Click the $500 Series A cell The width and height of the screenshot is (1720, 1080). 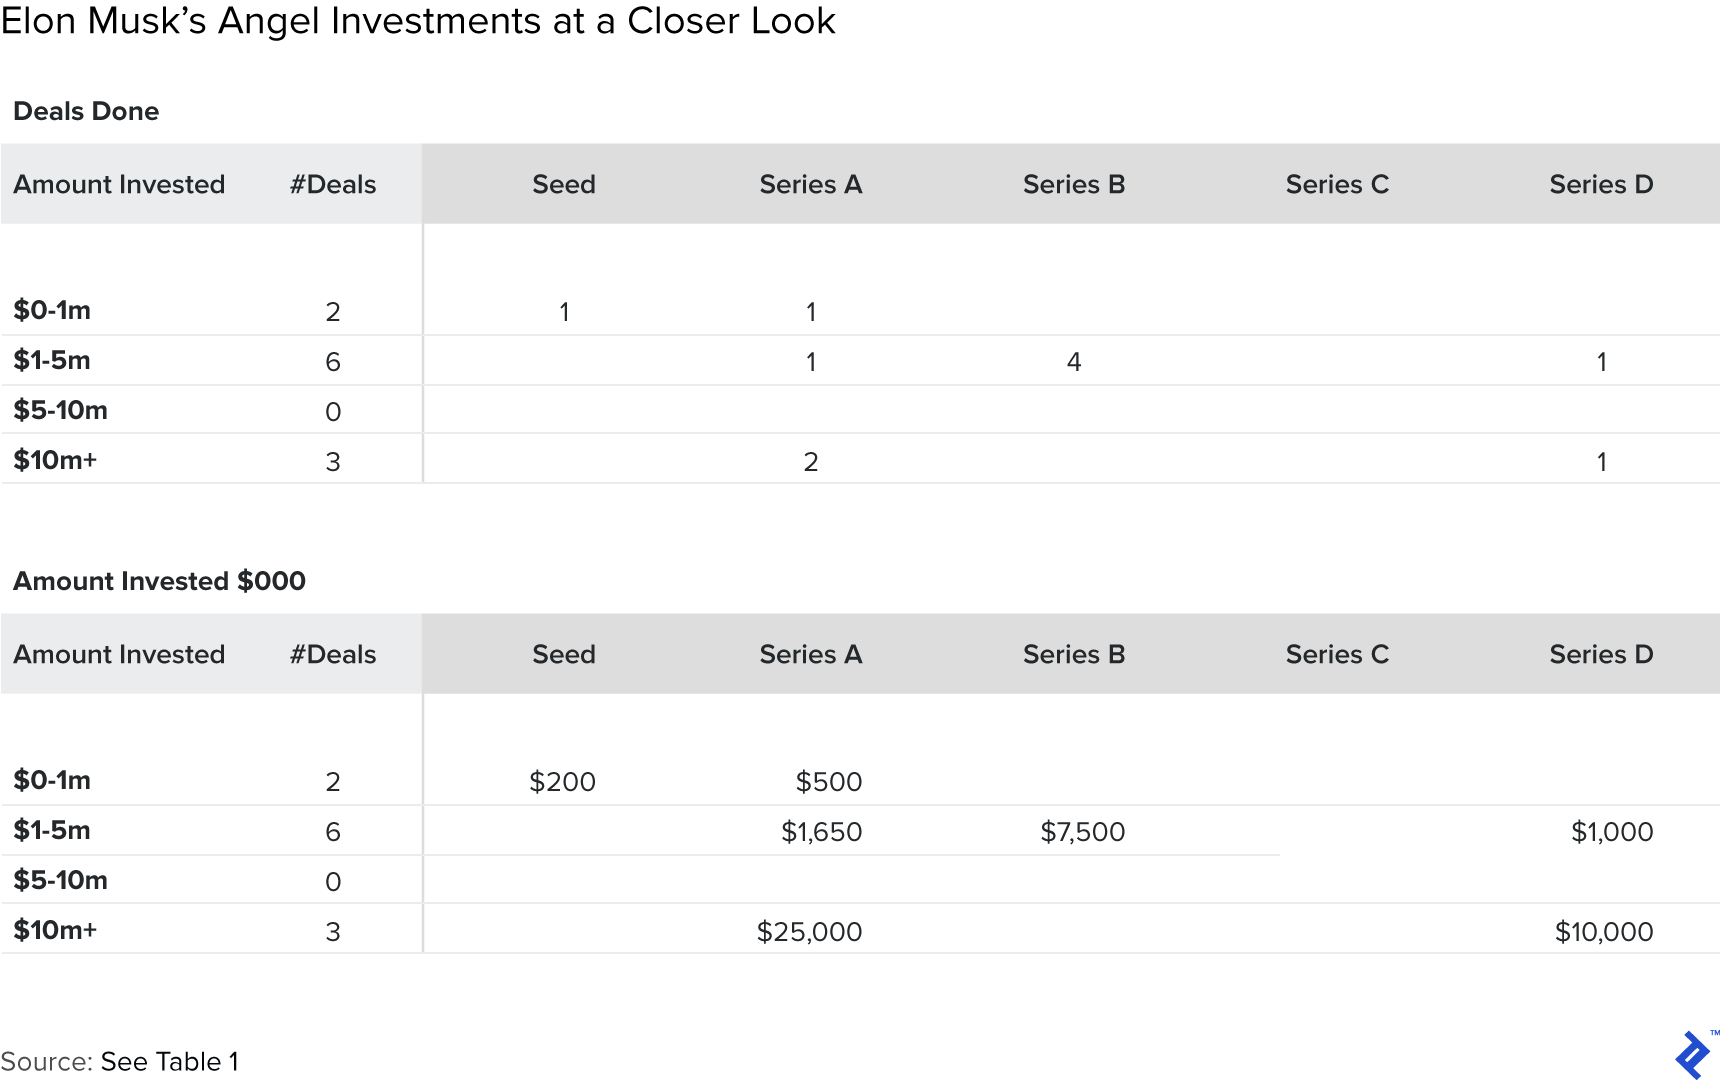tap(828, 782)
